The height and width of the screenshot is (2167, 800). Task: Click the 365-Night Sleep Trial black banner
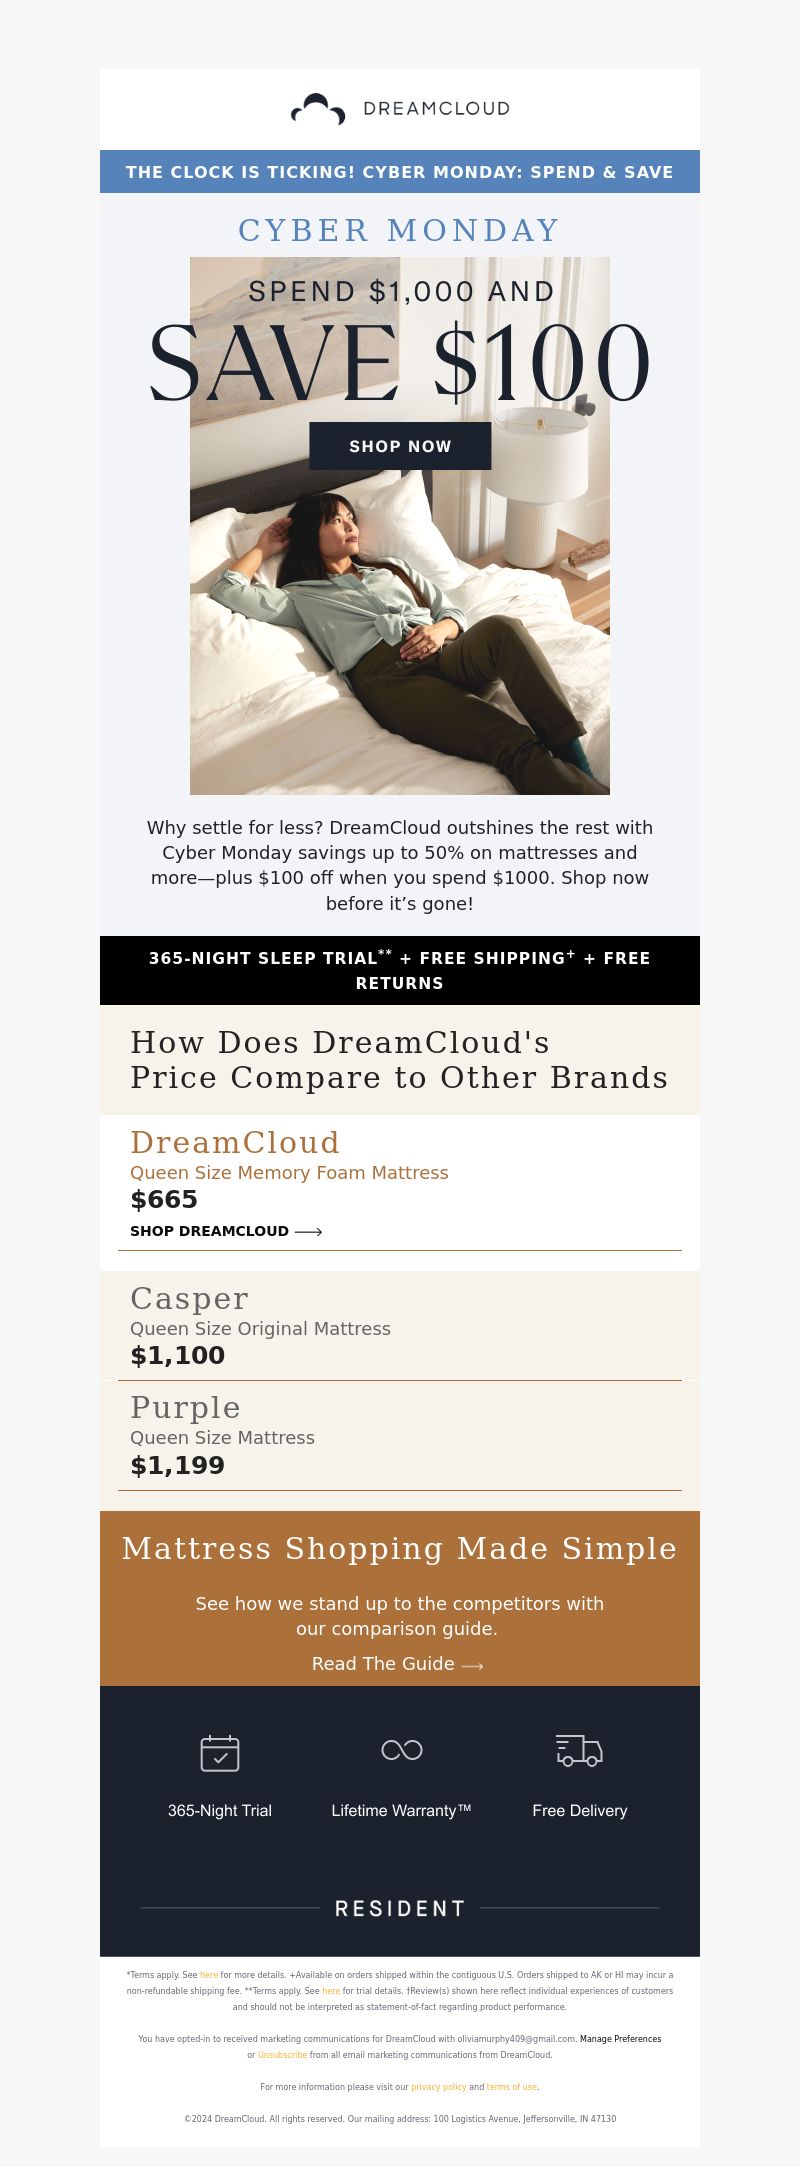click(x=400, y=970)
